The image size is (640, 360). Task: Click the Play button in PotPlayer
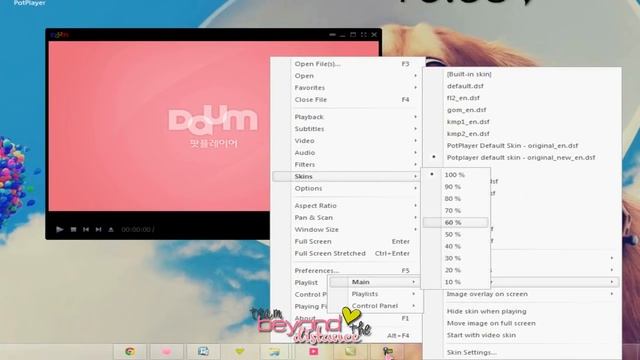pos(60,229)
